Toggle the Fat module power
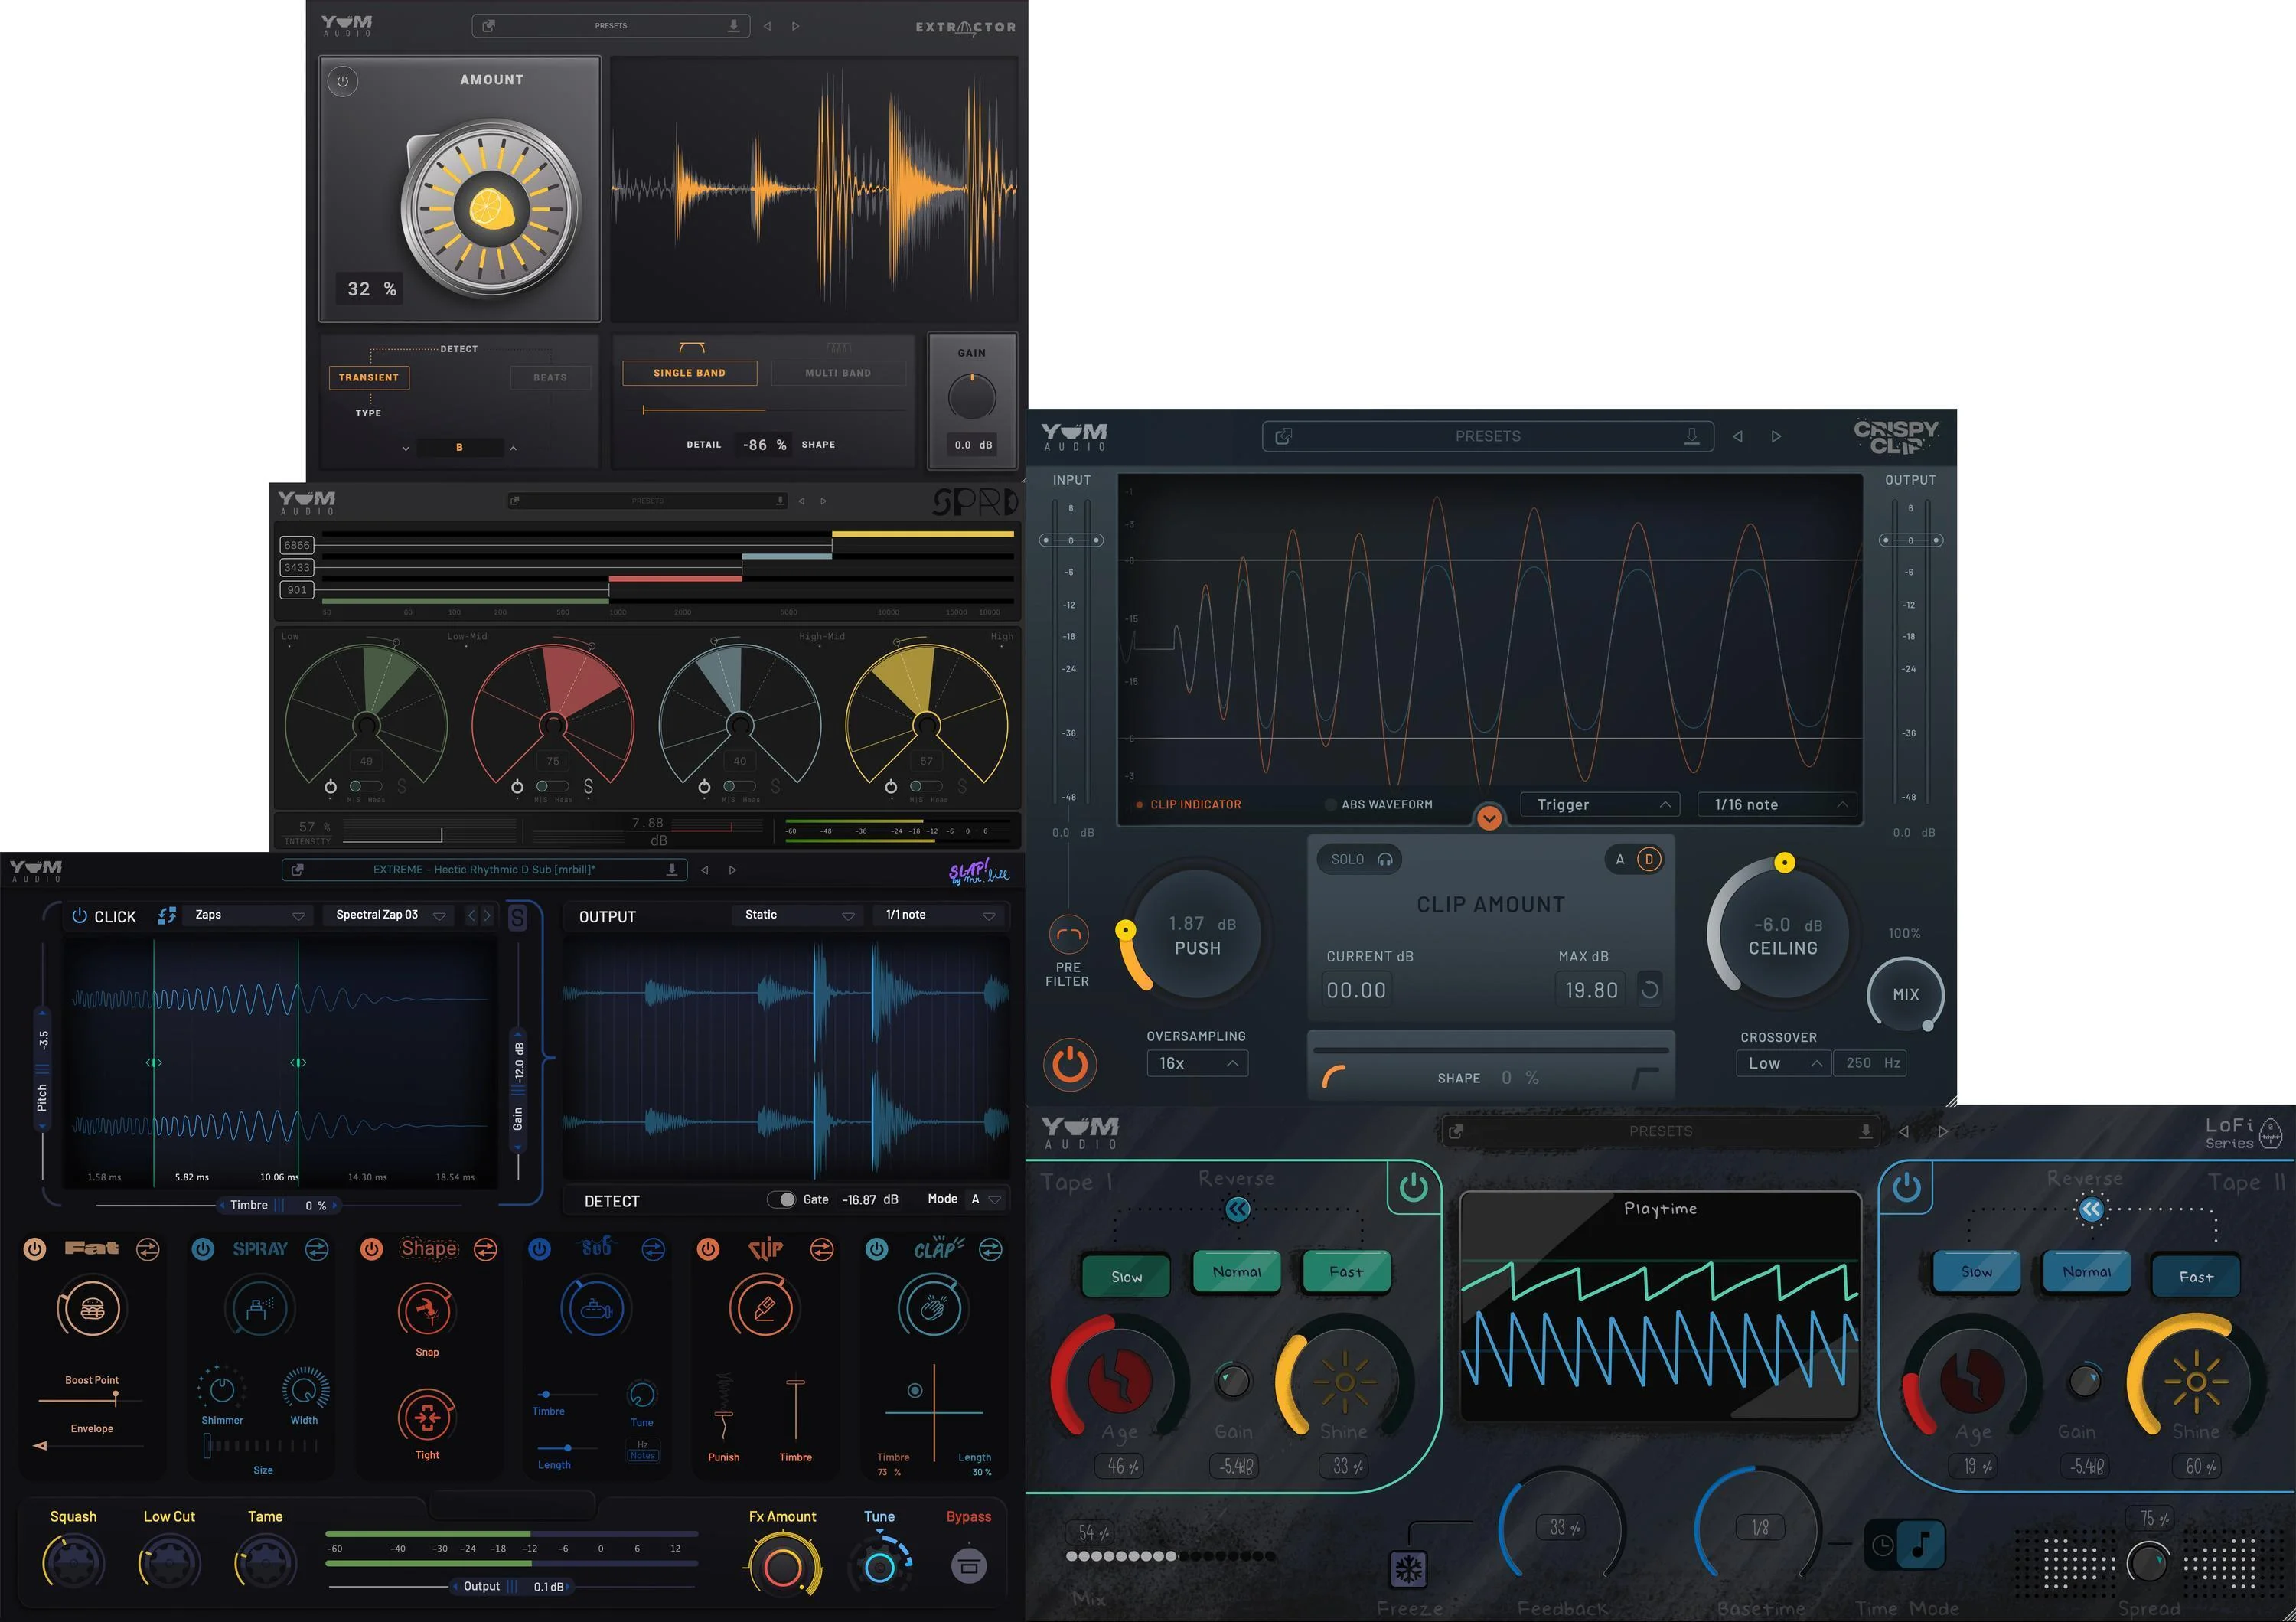Image resolution: width=2296 pixels, height=1622 pixels. 35,1249
